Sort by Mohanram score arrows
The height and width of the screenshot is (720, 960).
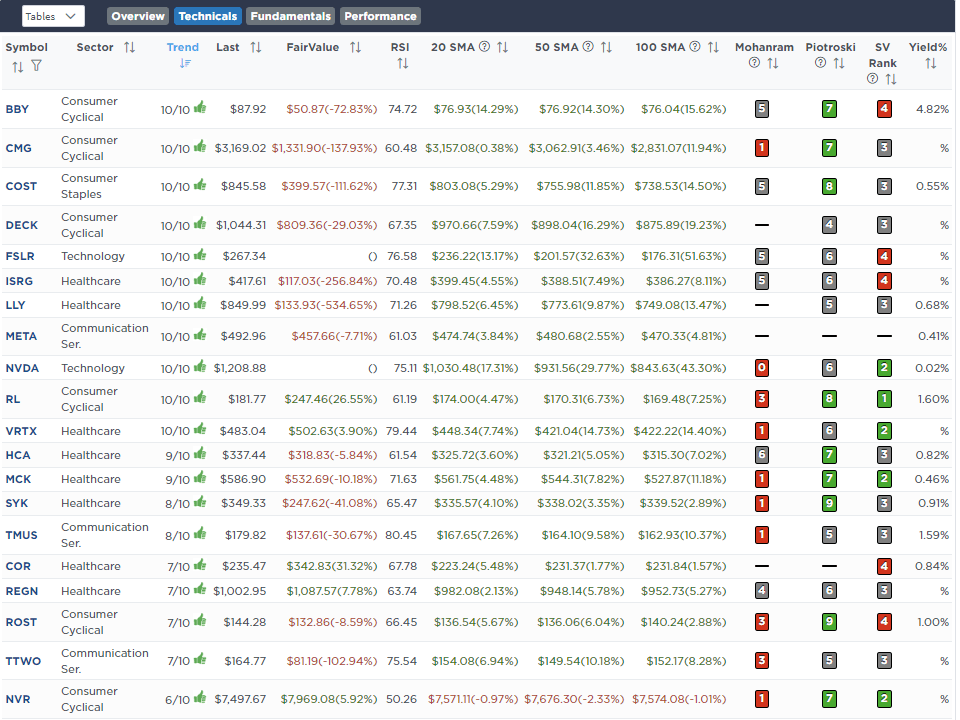tap(773, 63)
